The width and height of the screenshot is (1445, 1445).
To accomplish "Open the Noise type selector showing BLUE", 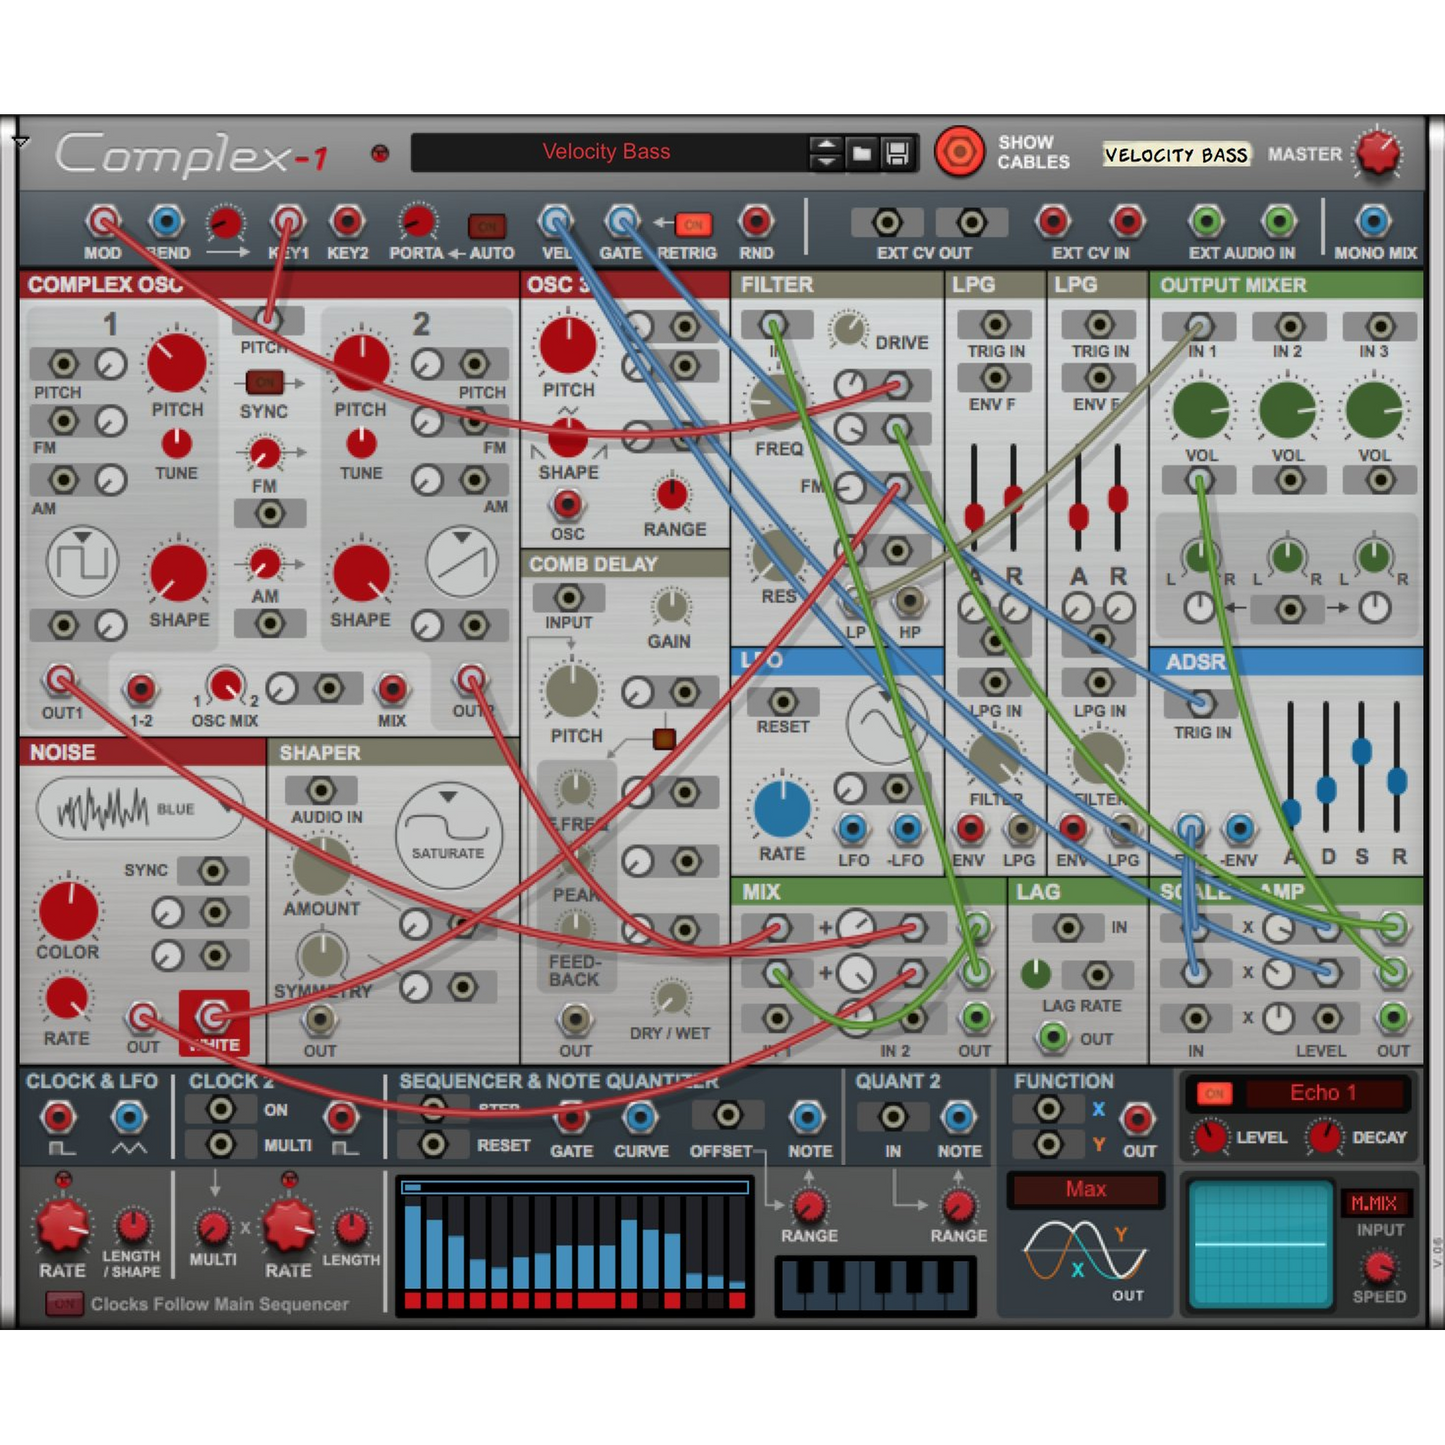I will point(139,809).
